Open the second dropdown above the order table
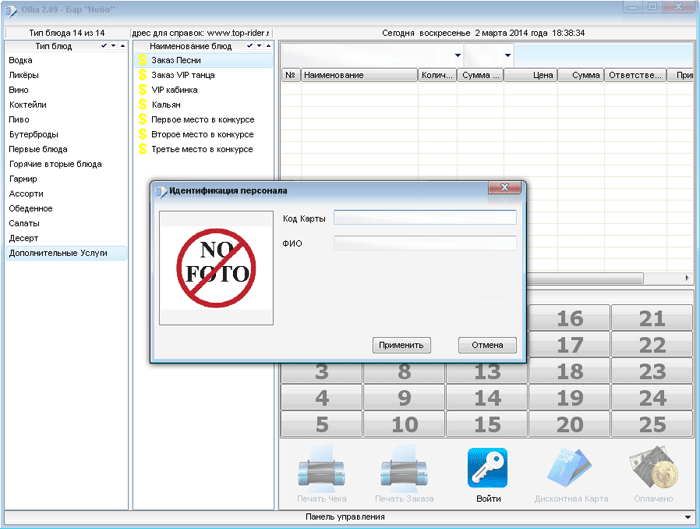700x529 pixels. (x=507, y=55)
